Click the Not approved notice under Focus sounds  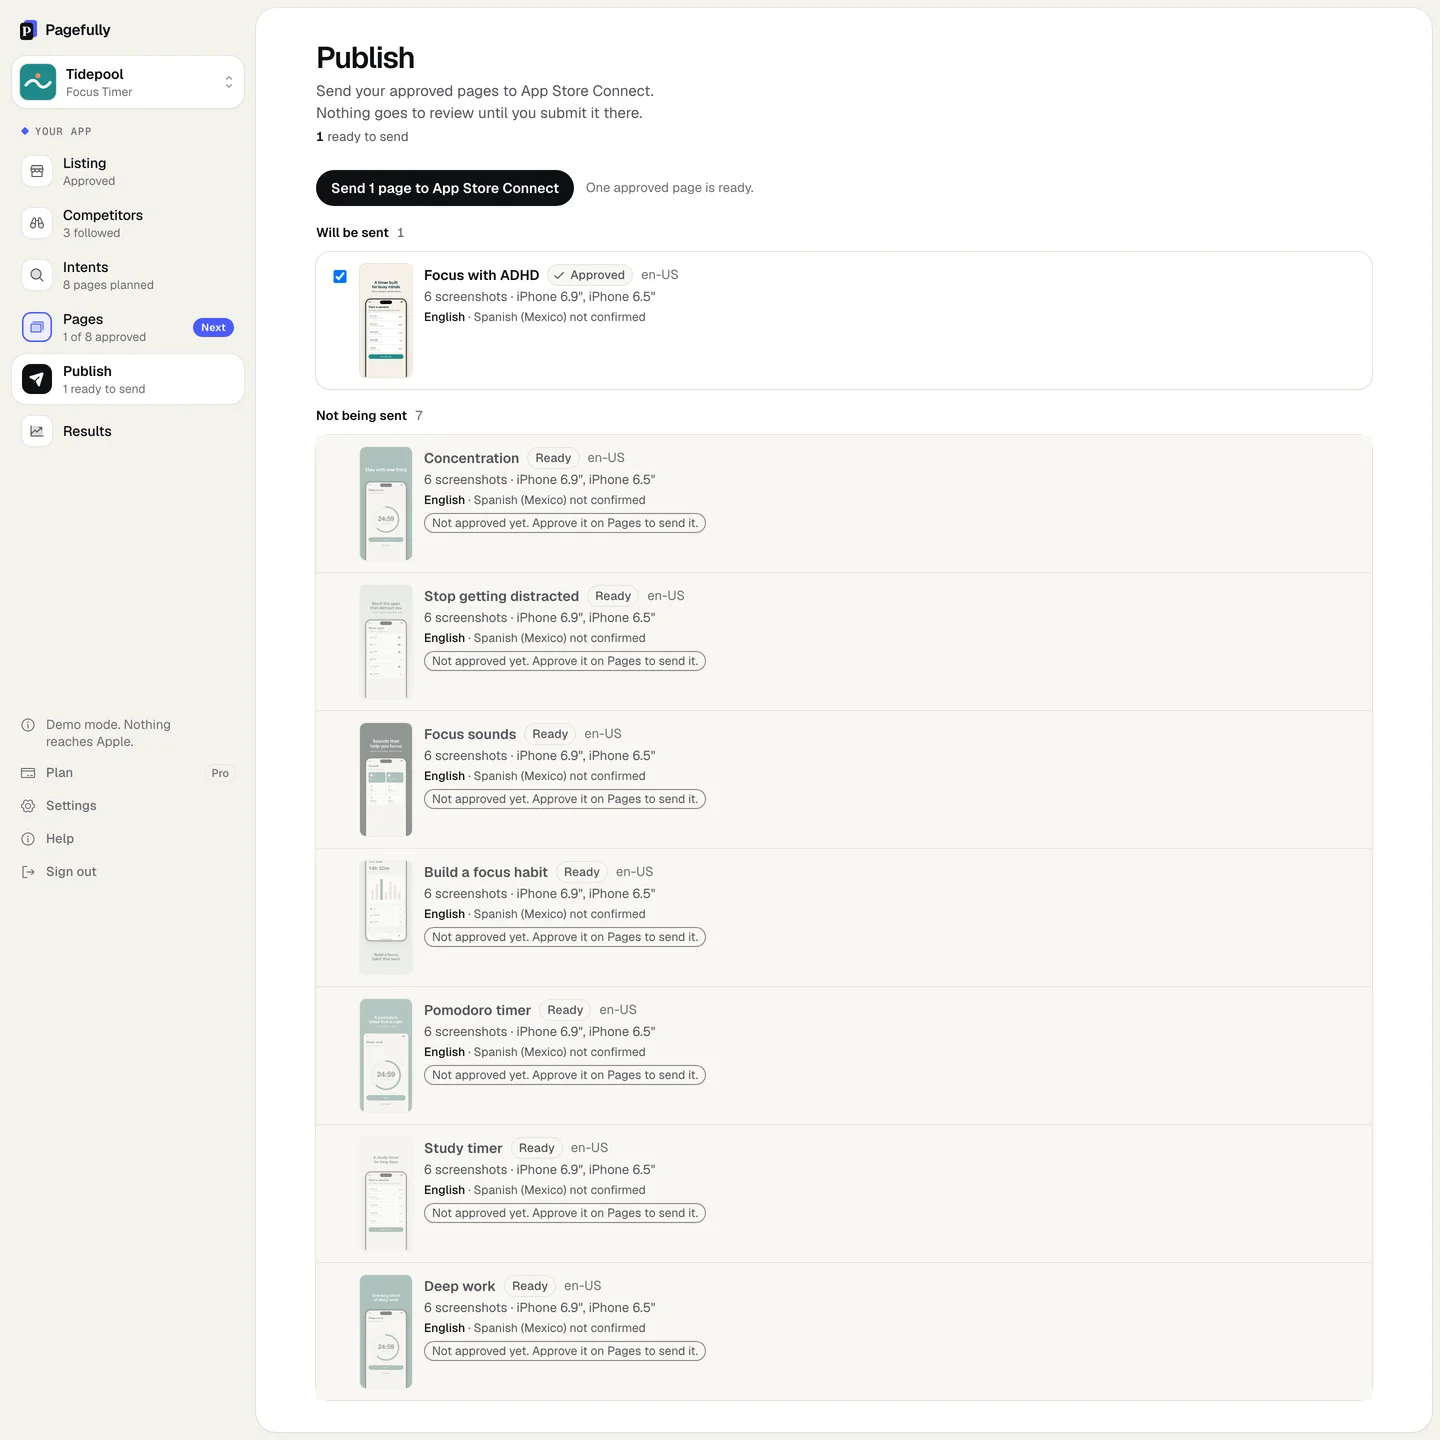tap(565, 799)
